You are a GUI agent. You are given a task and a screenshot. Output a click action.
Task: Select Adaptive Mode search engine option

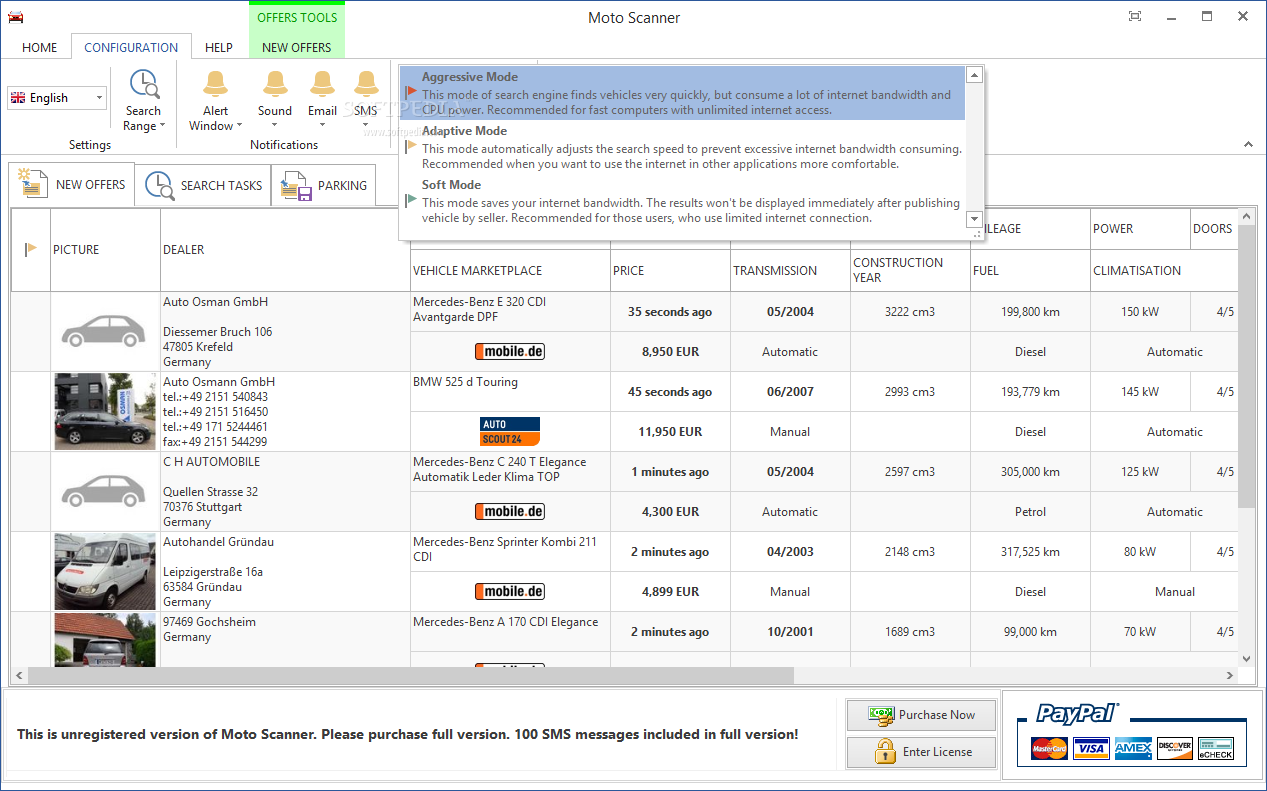click(x=682, y=147)
